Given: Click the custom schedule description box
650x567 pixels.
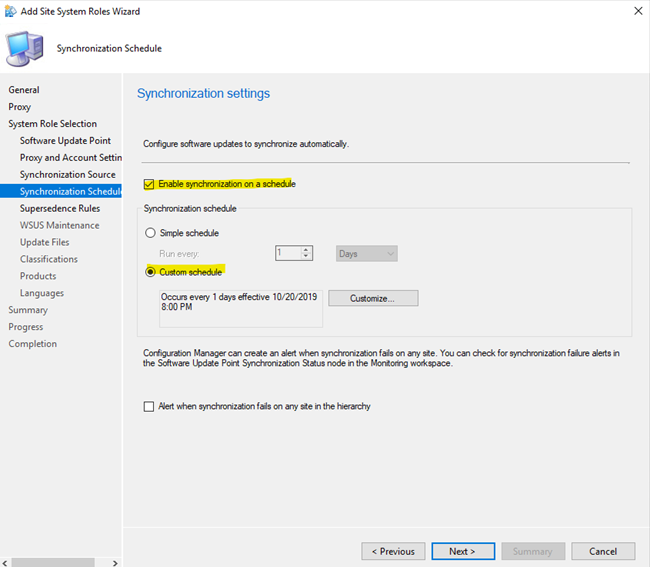Looking at the screenshot, I should (241, 309).
